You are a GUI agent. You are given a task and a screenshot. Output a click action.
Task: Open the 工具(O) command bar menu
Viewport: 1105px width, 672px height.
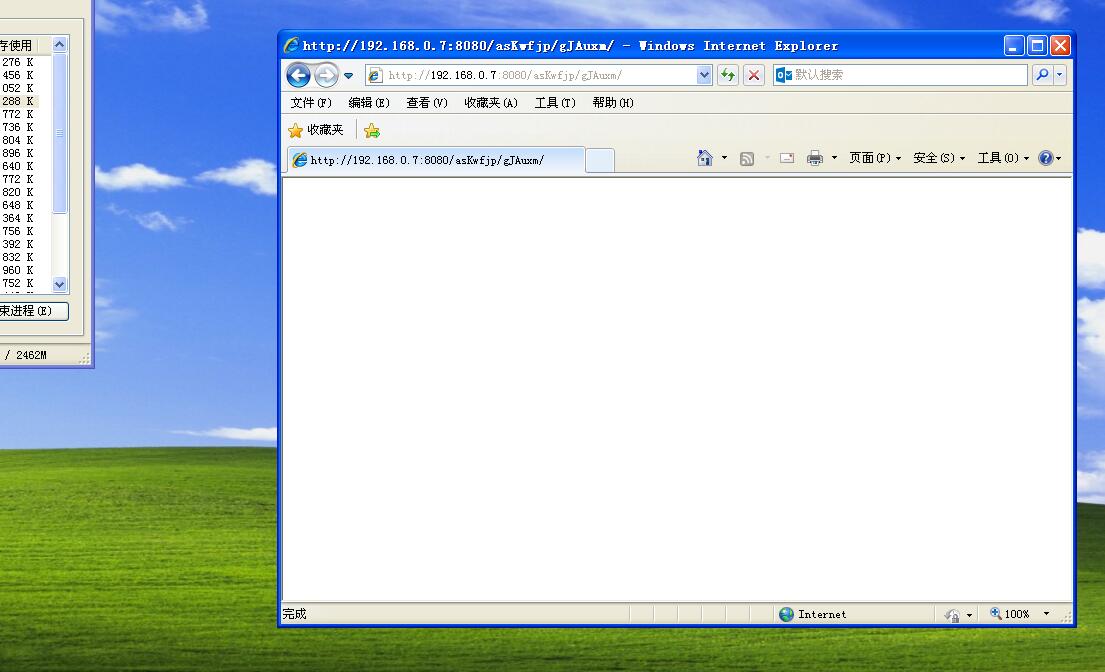coord(1003,158)
